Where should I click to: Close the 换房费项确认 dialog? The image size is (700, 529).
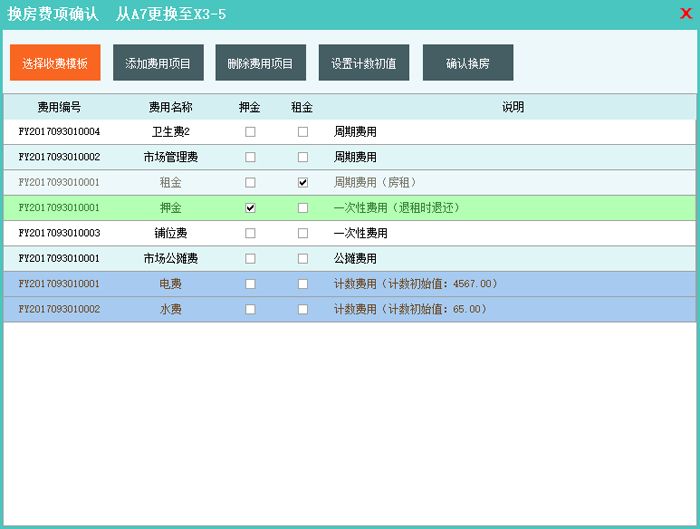pos(685,14)
